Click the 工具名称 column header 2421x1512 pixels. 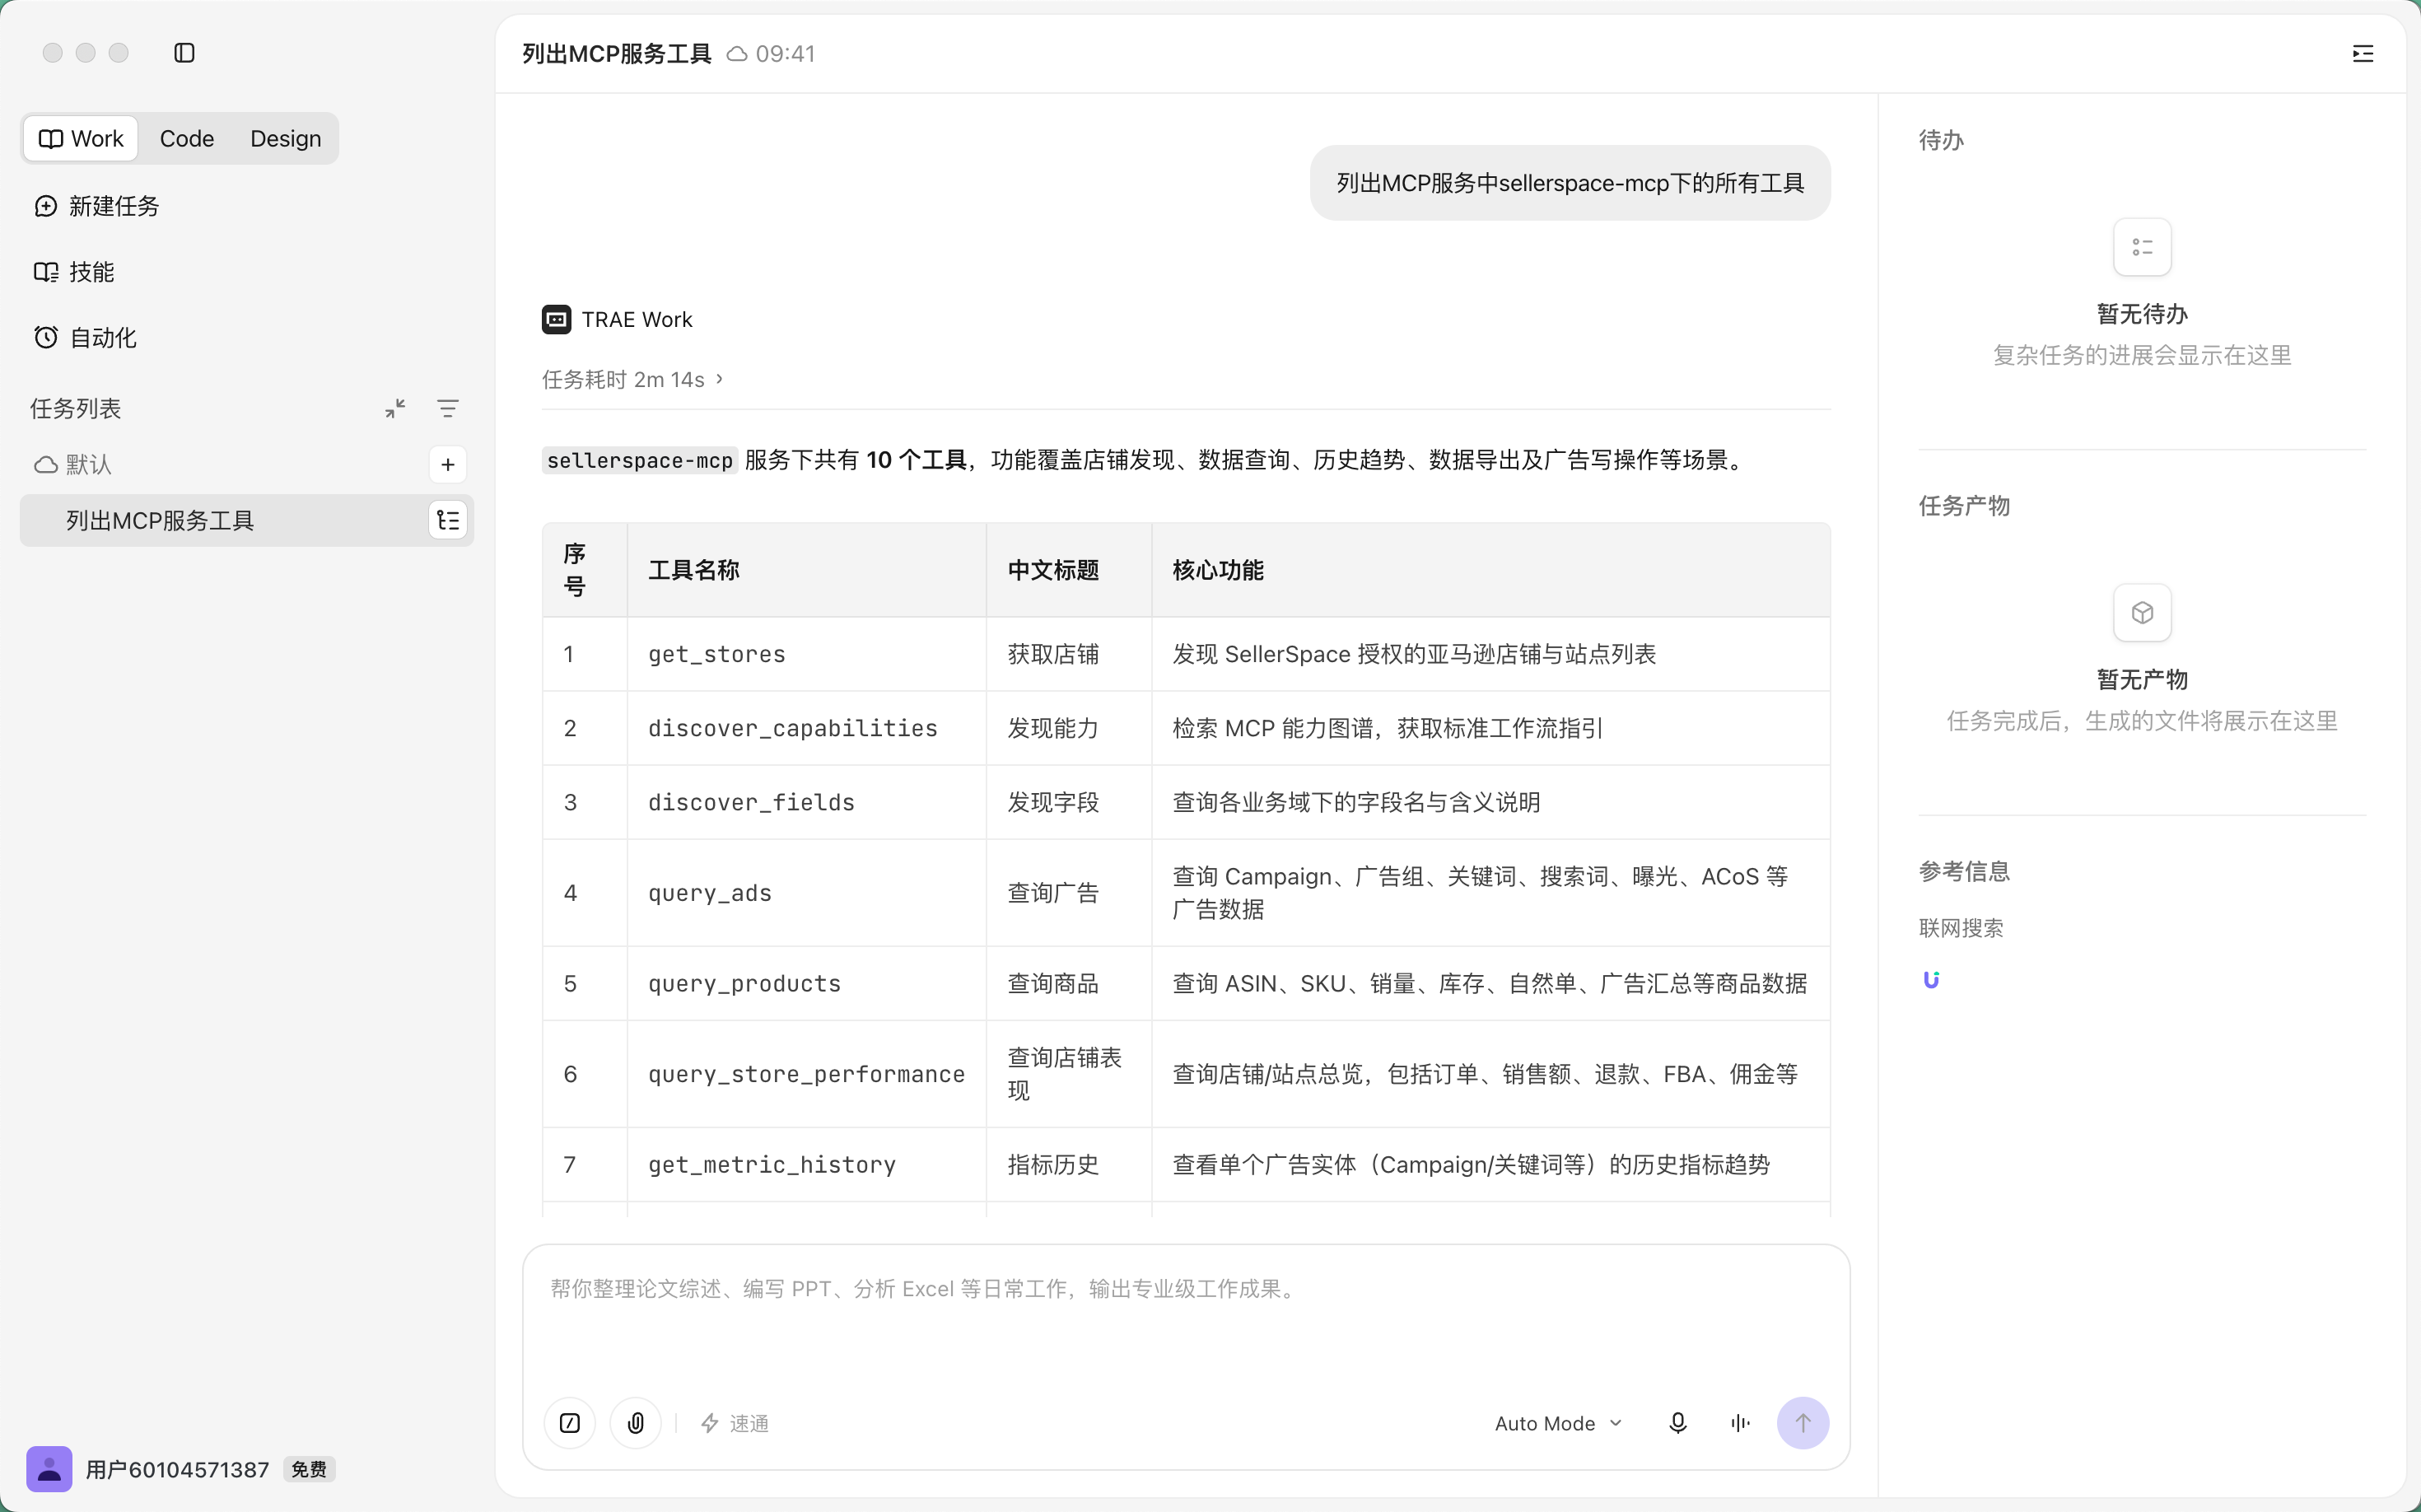tap(806, 570)
